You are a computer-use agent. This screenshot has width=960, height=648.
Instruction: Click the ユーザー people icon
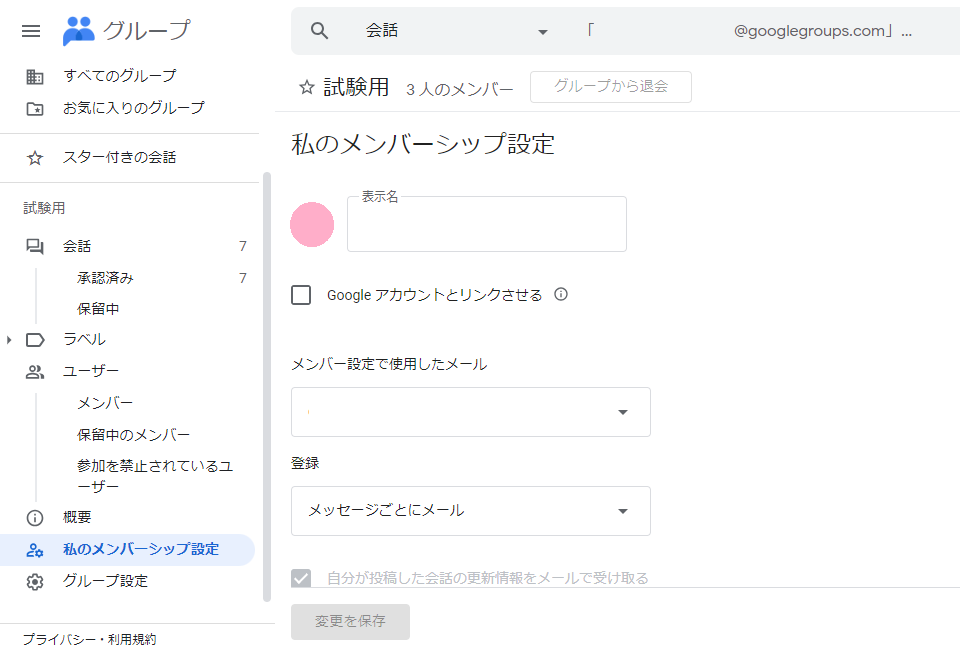tap(35, 372)
